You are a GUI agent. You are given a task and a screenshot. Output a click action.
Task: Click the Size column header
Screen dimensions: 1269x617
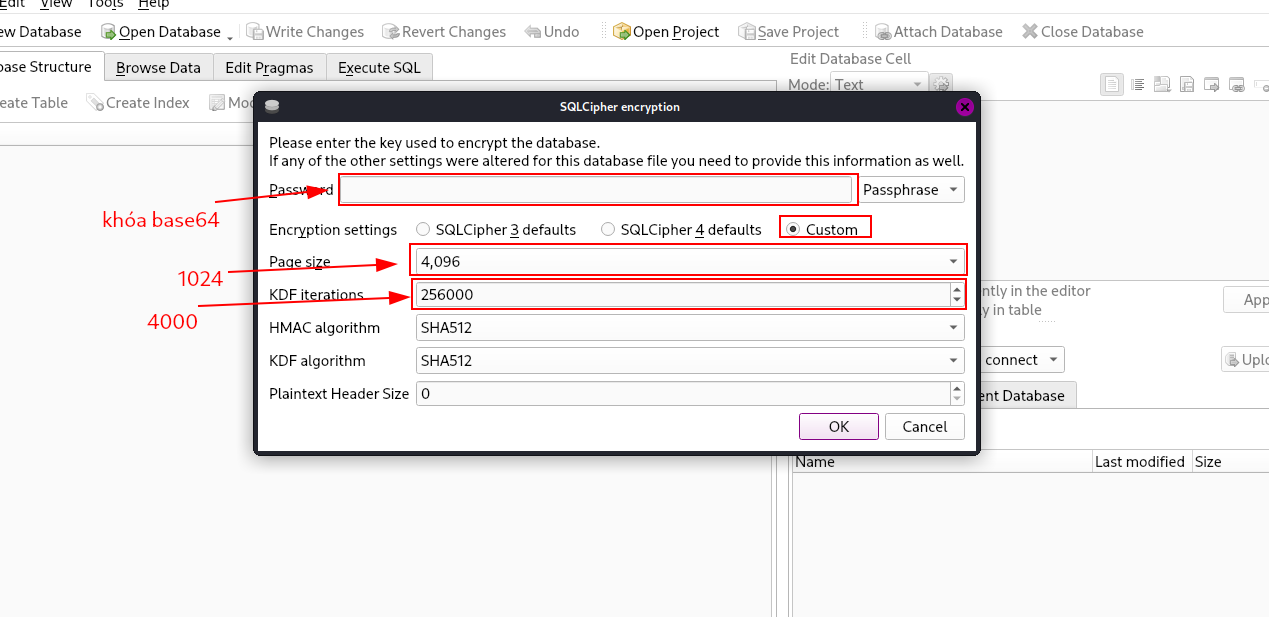point(1230,462)
